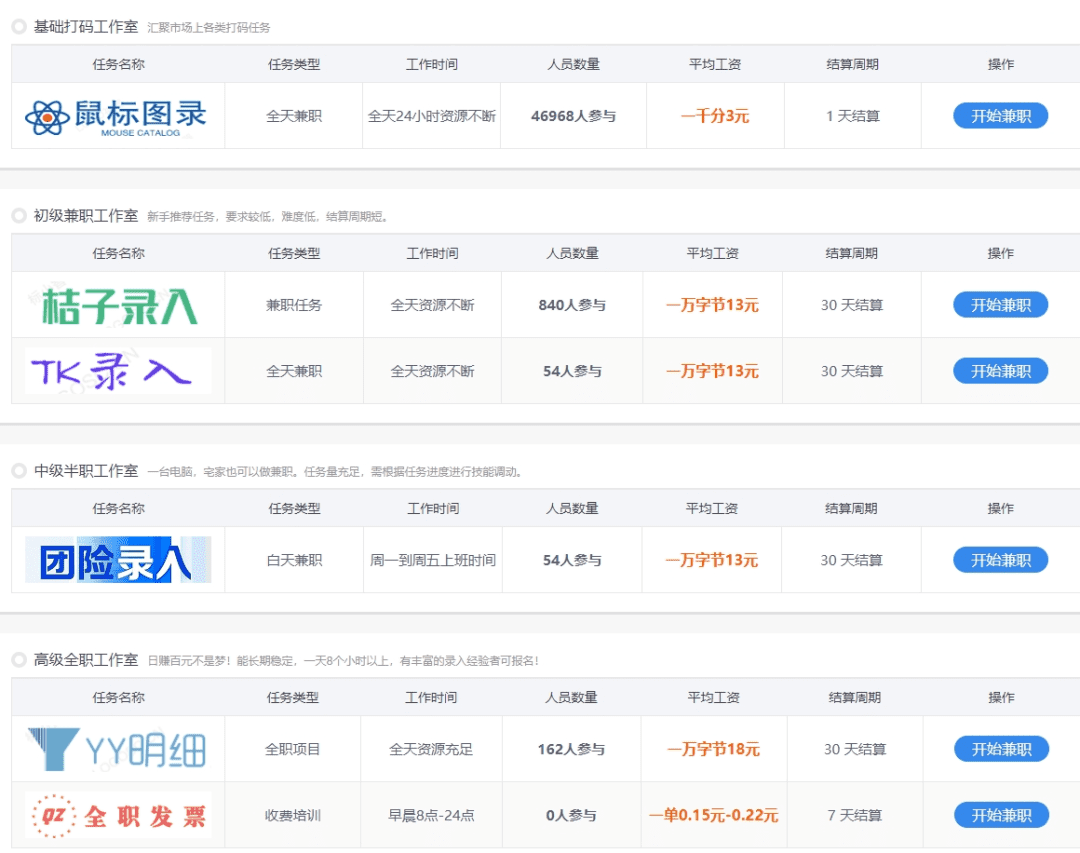Screen dimensions: 1080x853
Task: Click the 162人参与 cell
Action: coord(571,749)
